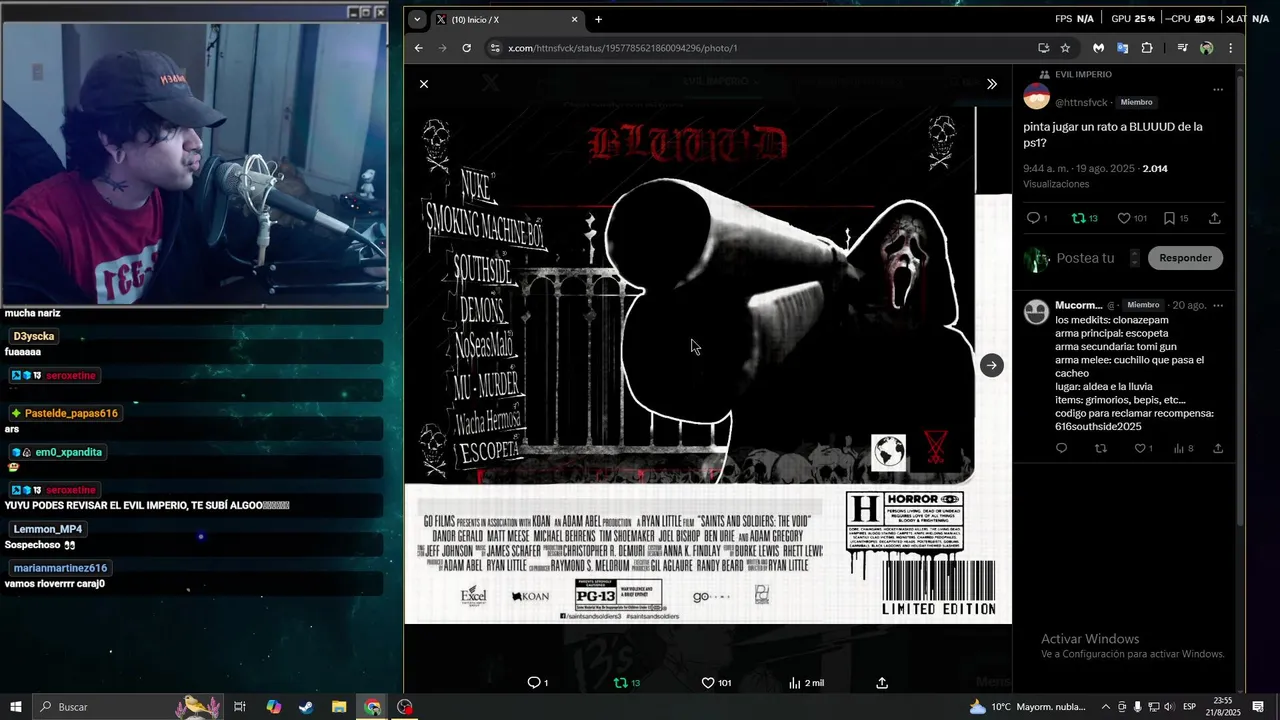This screenshot has height=720, width=1280.
Task: Open the M-shaped browser extension icon
Action: (1099, 48)
